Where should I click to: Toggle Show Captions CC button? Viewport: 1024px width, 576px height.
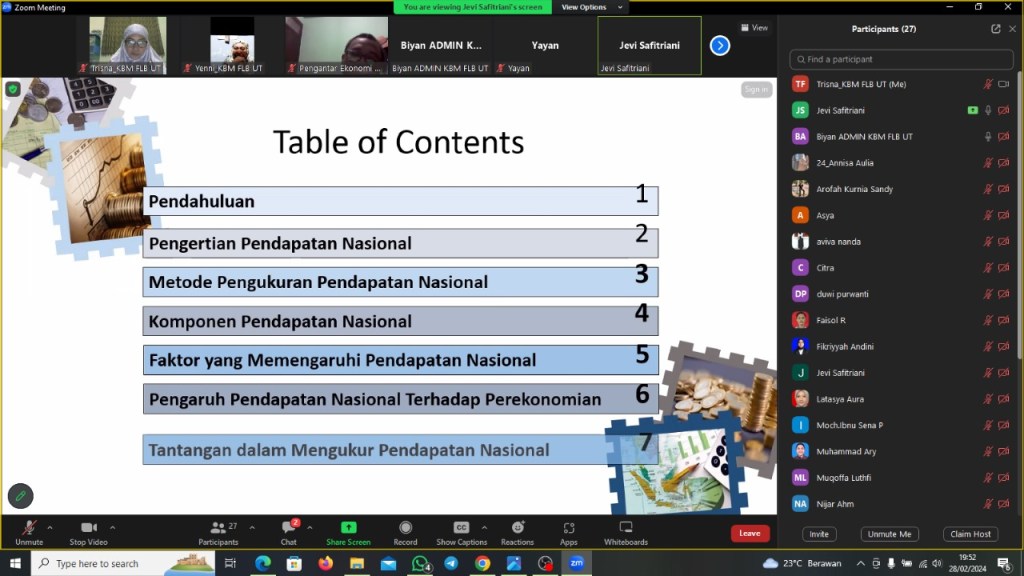461,531
